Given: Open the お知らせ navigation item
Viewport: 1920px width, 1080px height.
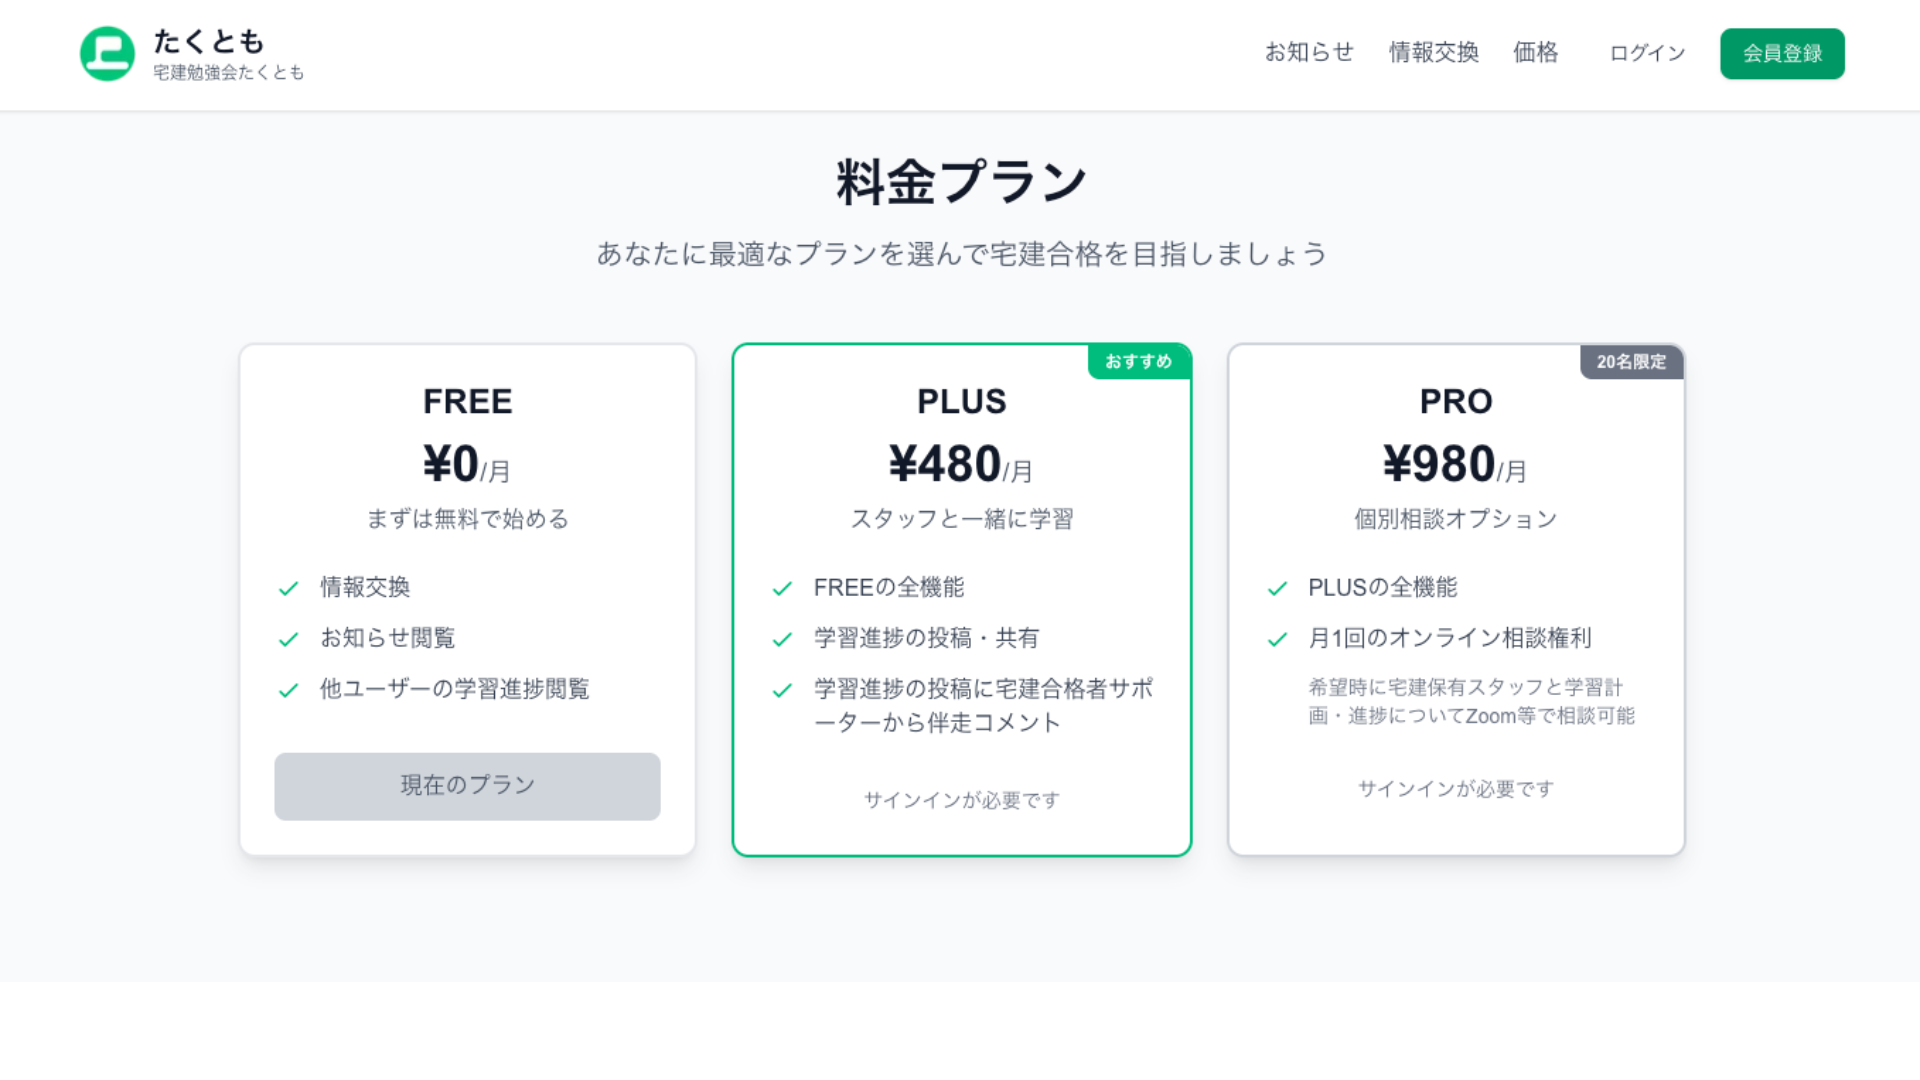Looking at the screenshot, I should click(x=1309, y=53).
